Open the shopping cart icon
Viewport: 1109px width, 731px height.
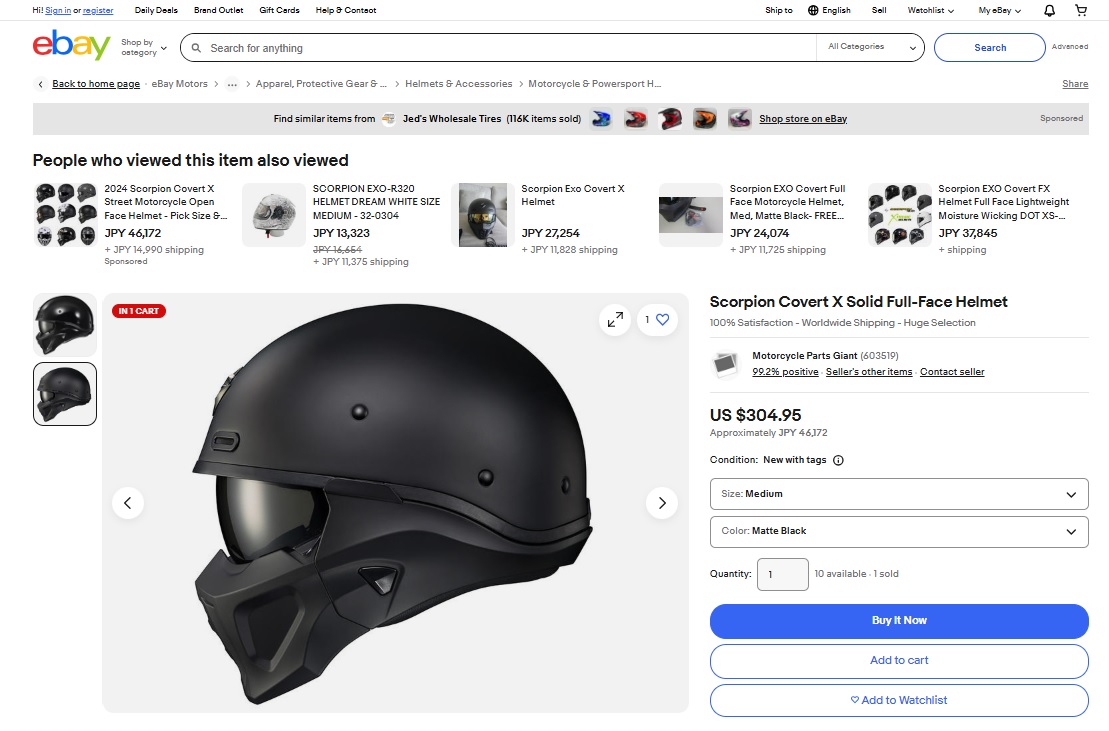[1081, 11]
